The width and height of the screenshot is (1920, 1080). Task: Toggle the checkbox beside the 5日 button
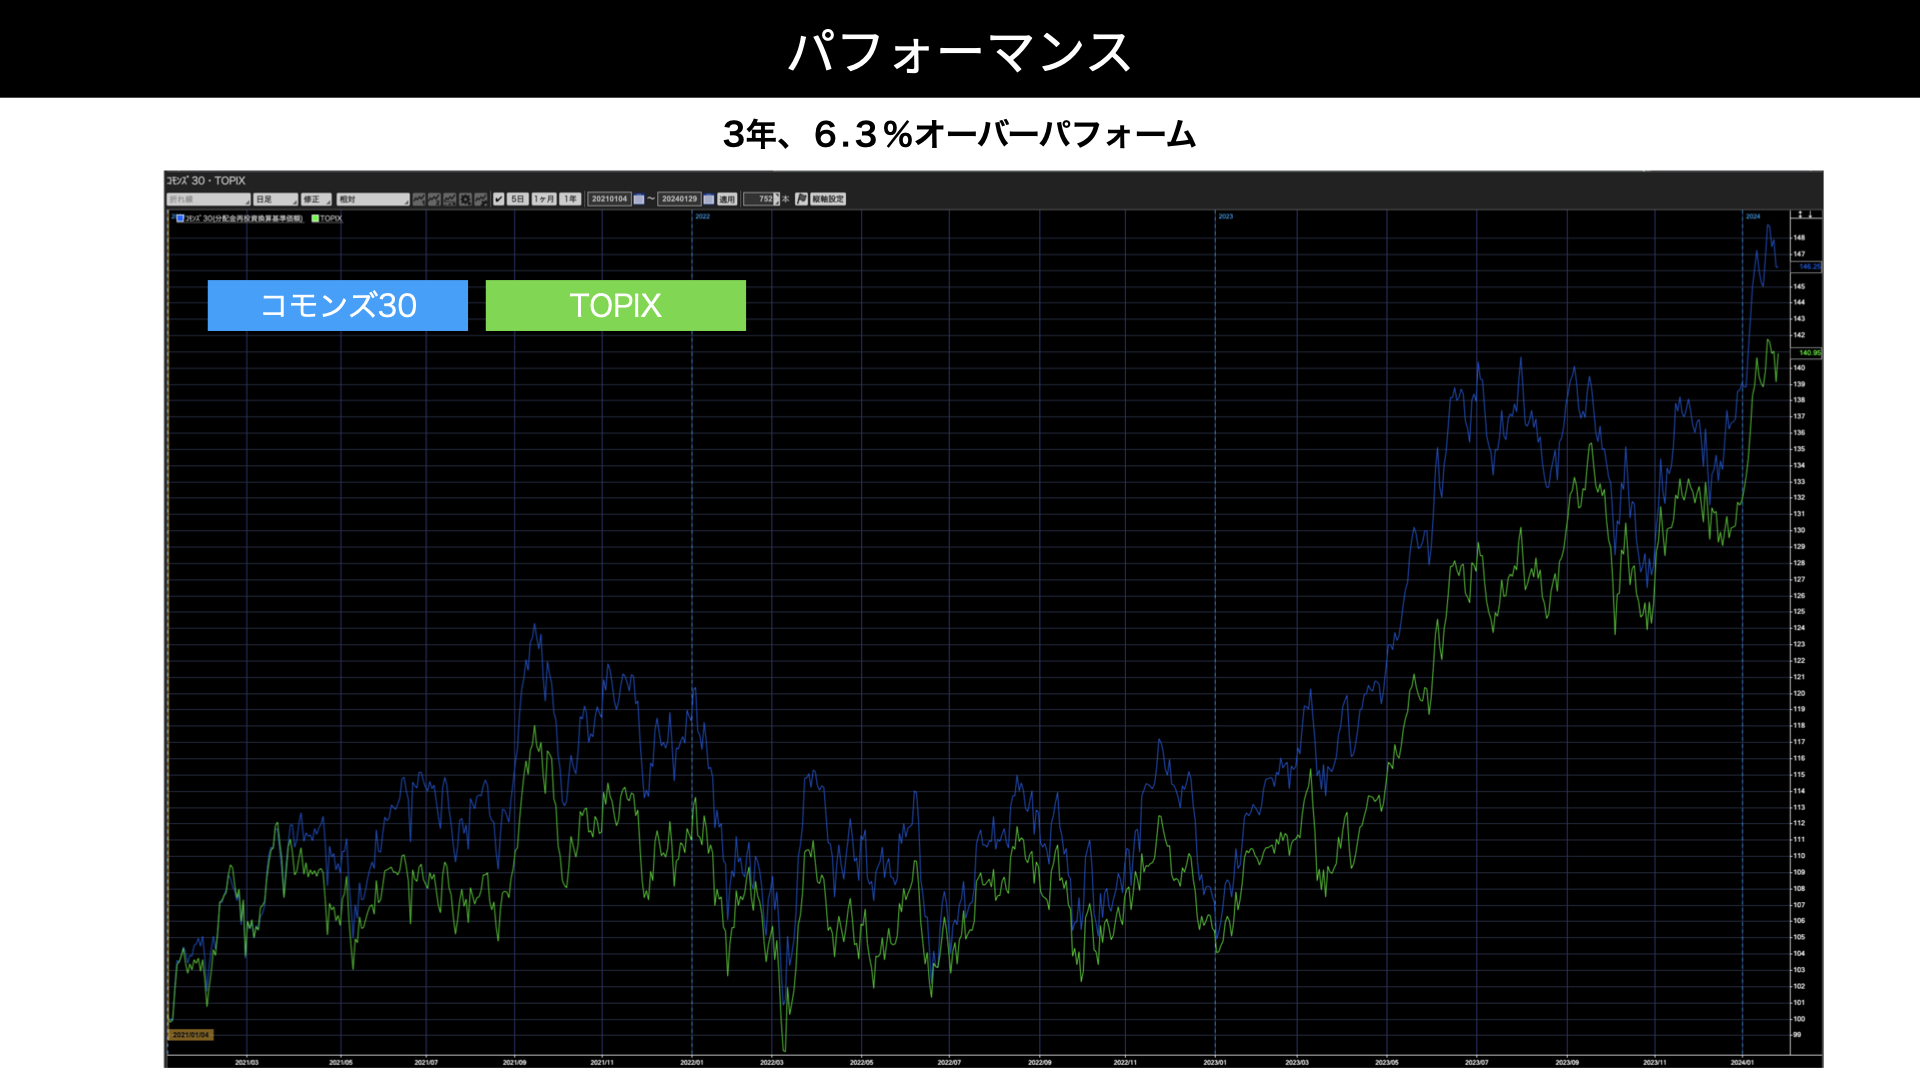coord(498,199)
